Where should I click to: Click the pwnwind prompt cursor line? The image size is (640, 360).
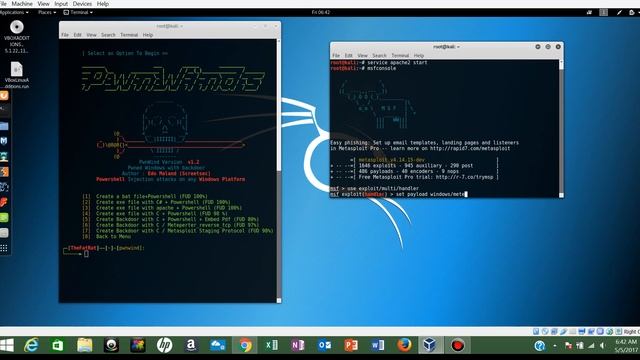tap(86, 254)
